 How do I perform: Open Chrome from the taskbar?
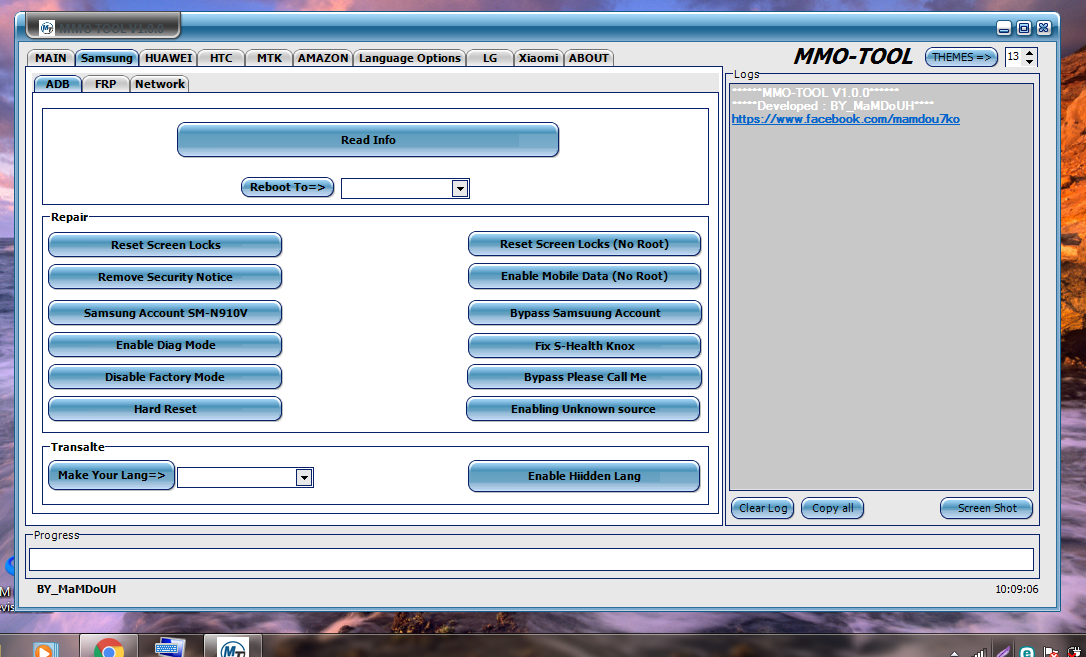[x=109, y=648]
